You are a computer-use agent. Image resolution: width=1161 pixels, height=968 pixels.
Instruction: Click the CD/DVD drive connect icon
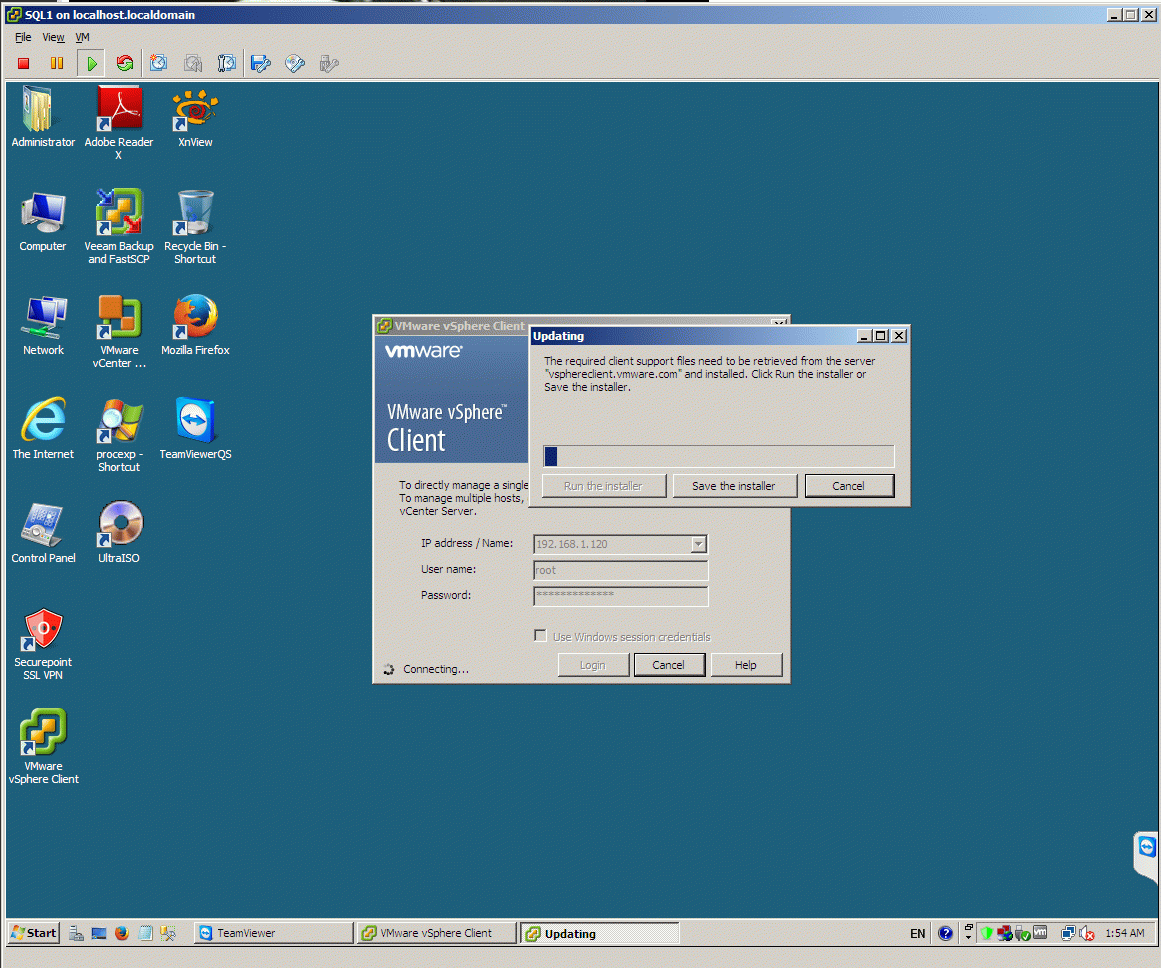(x=295, y=64)
